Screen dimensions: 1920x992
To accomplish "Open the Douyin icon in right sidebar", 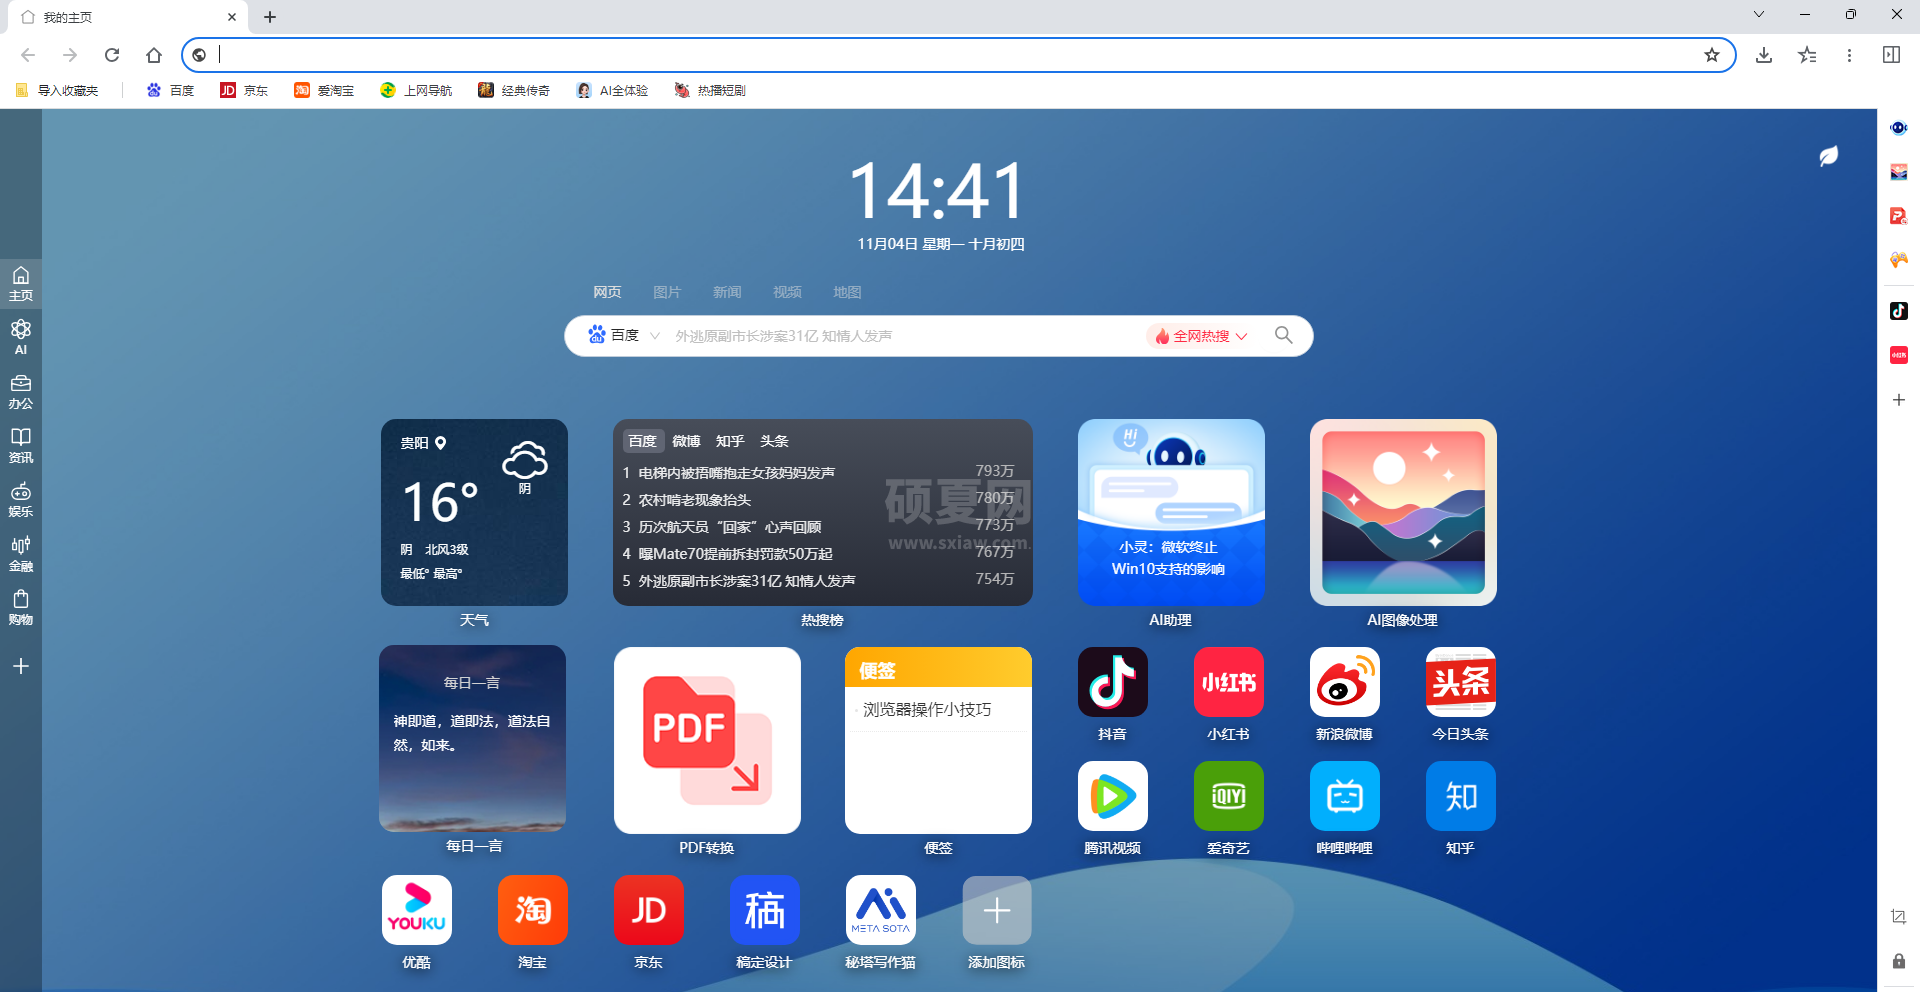I will coord(1899,311).
